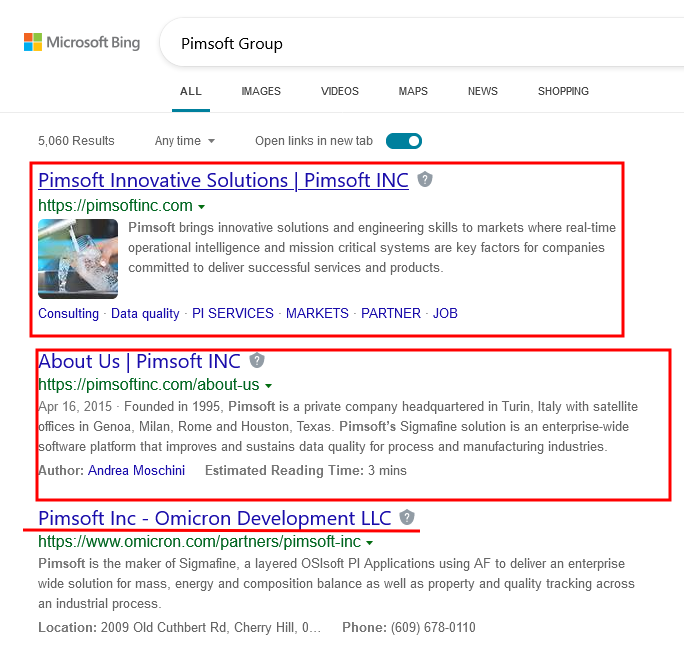Open Pimsoft Innovative Solutions | Pimsoft INC result
The image size is (684, 659).
pyautogui.click(x=223, y=181)
